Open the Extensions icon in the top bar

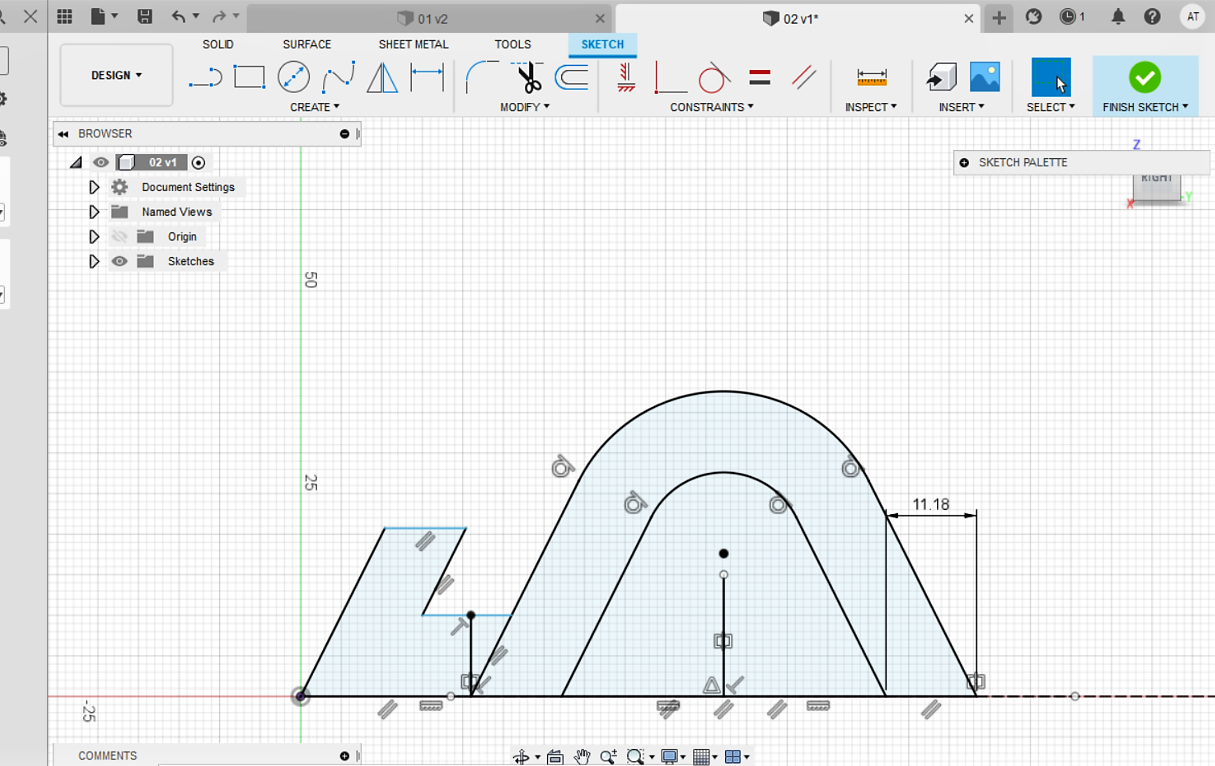coord(1034,17)
